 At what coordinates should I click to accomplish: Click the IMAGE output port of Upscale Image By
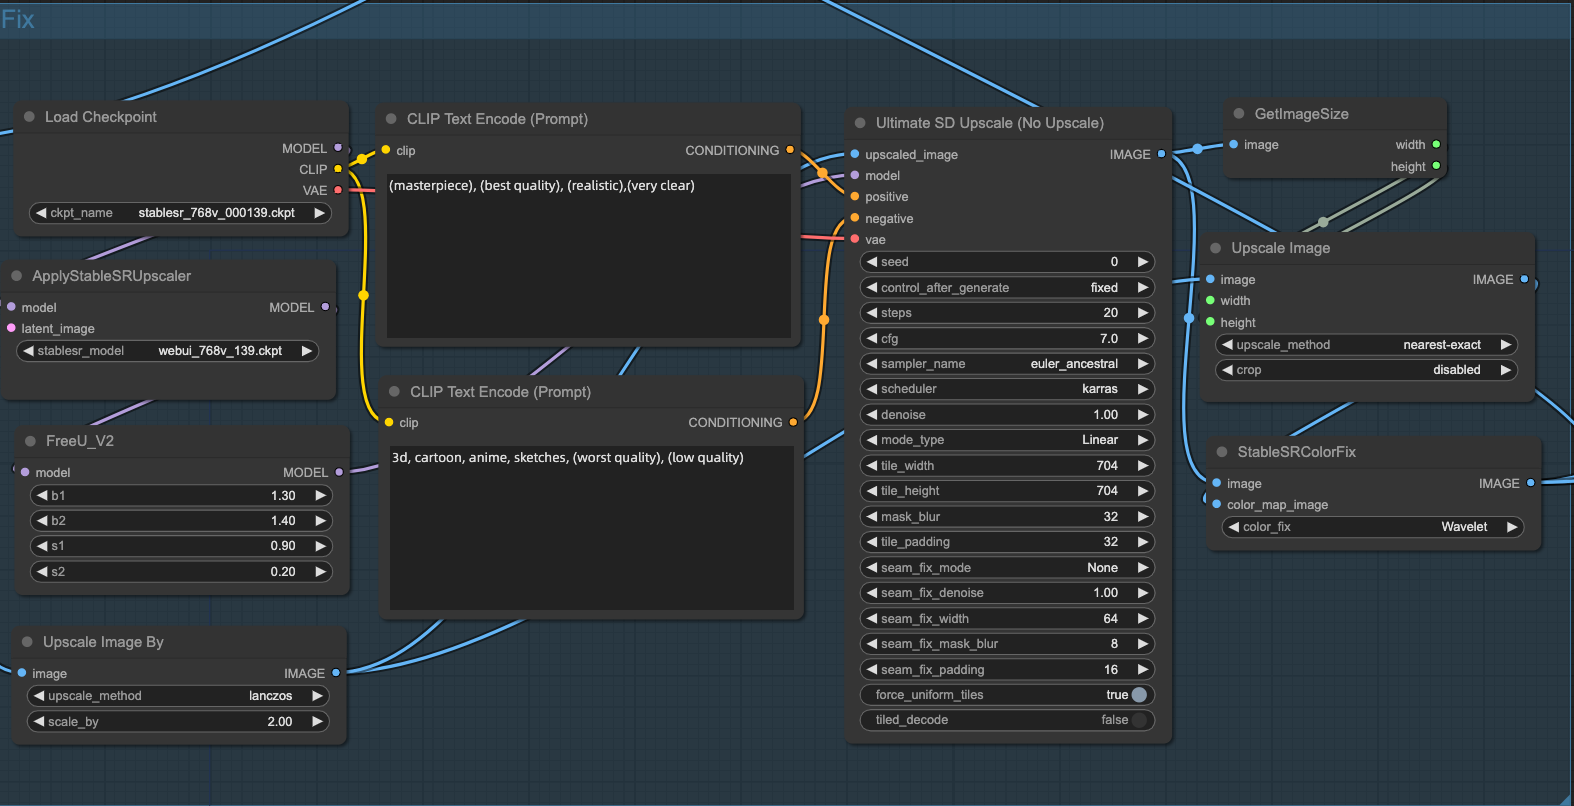click(x=336, y=673)
